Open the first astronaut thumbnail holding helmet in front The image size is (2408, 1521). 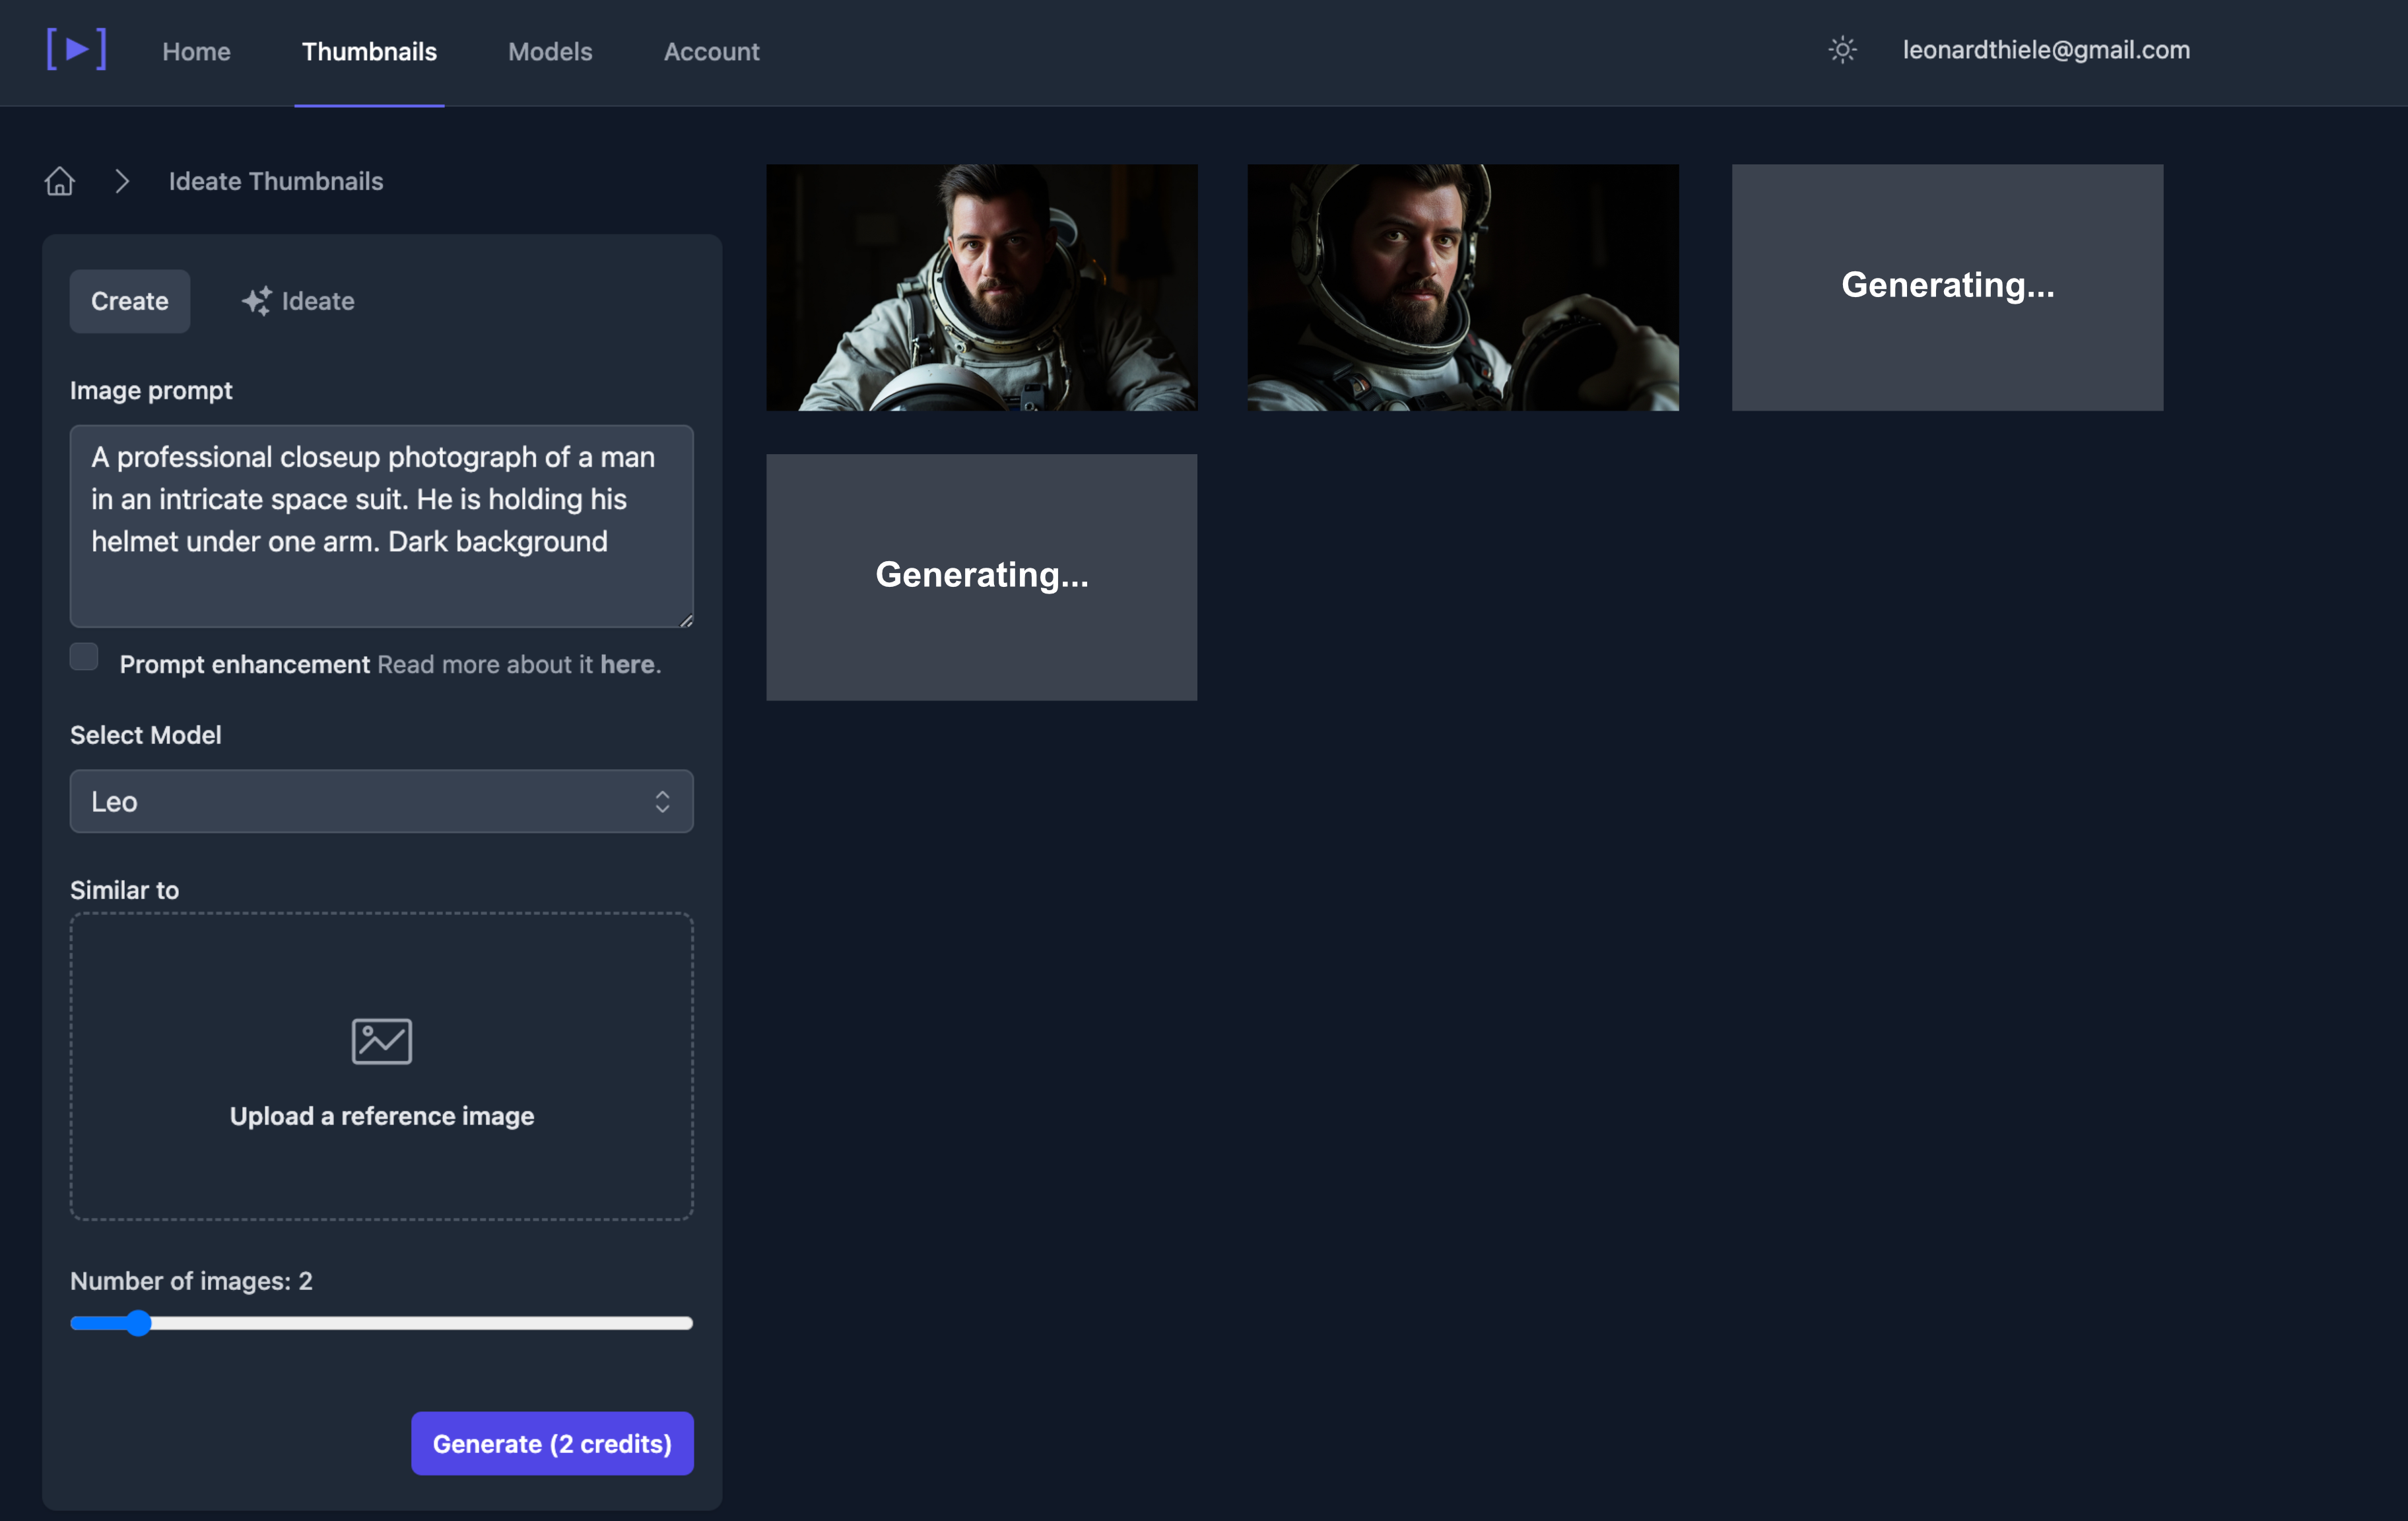click(982, 287)
